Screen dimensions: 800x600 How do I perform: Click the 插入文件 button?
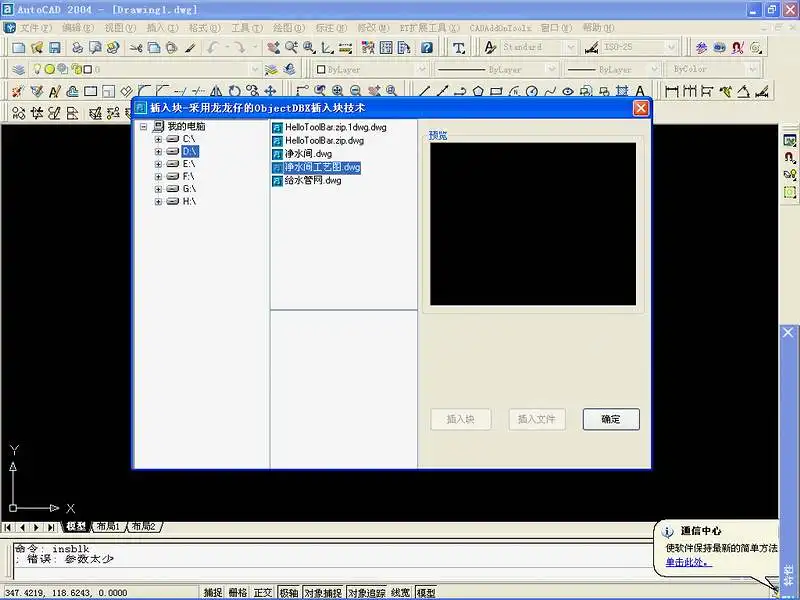(537, 419)
